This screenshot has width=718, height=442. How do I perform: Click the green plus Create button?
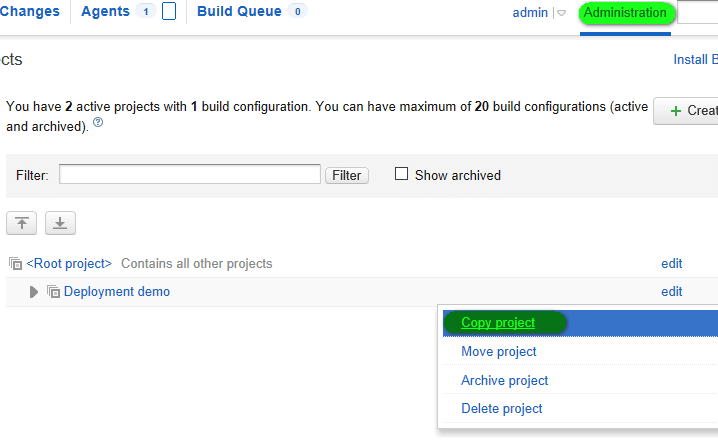coord(686,110)
